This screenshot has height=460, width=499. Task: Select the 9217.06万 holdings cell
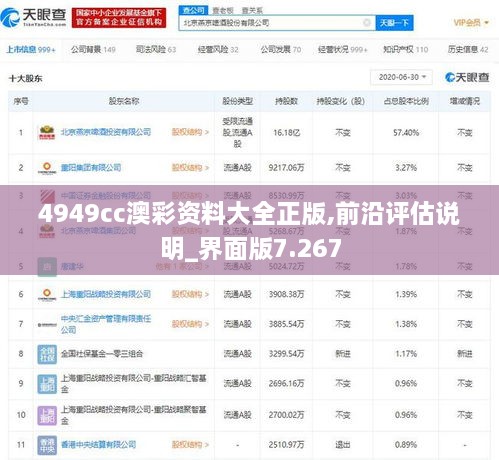pos(287,167)
